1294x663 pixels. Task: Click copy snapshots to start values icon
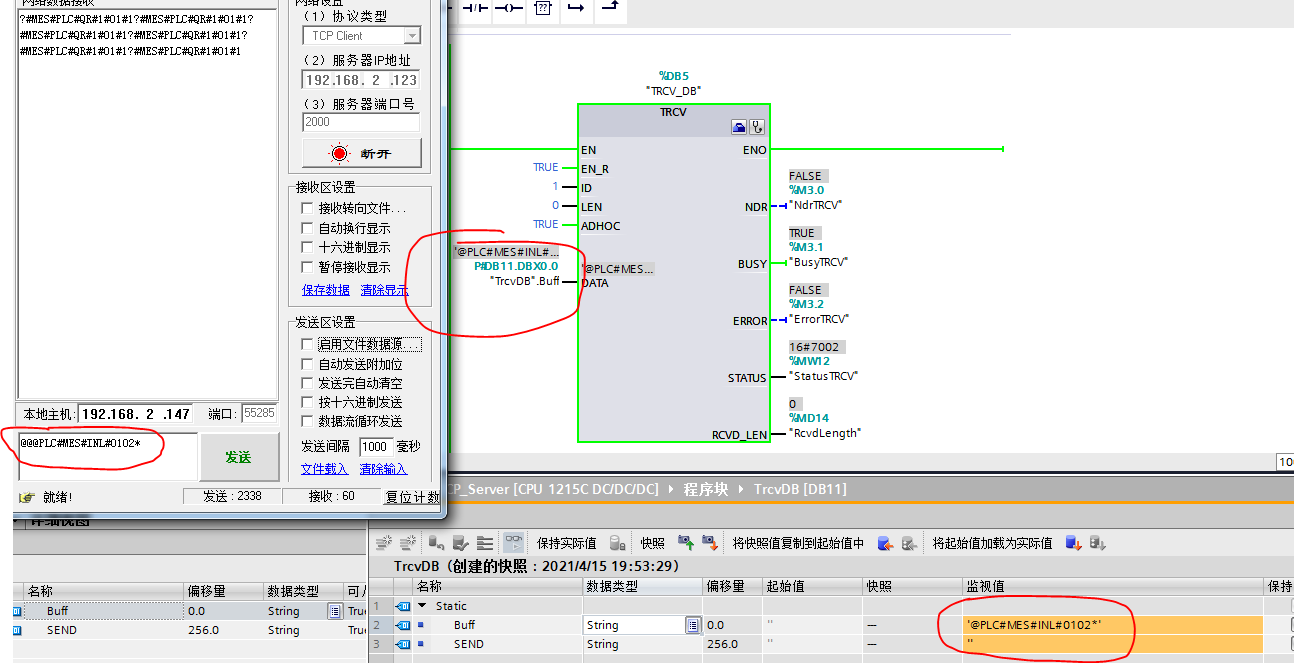pos(885,543)
